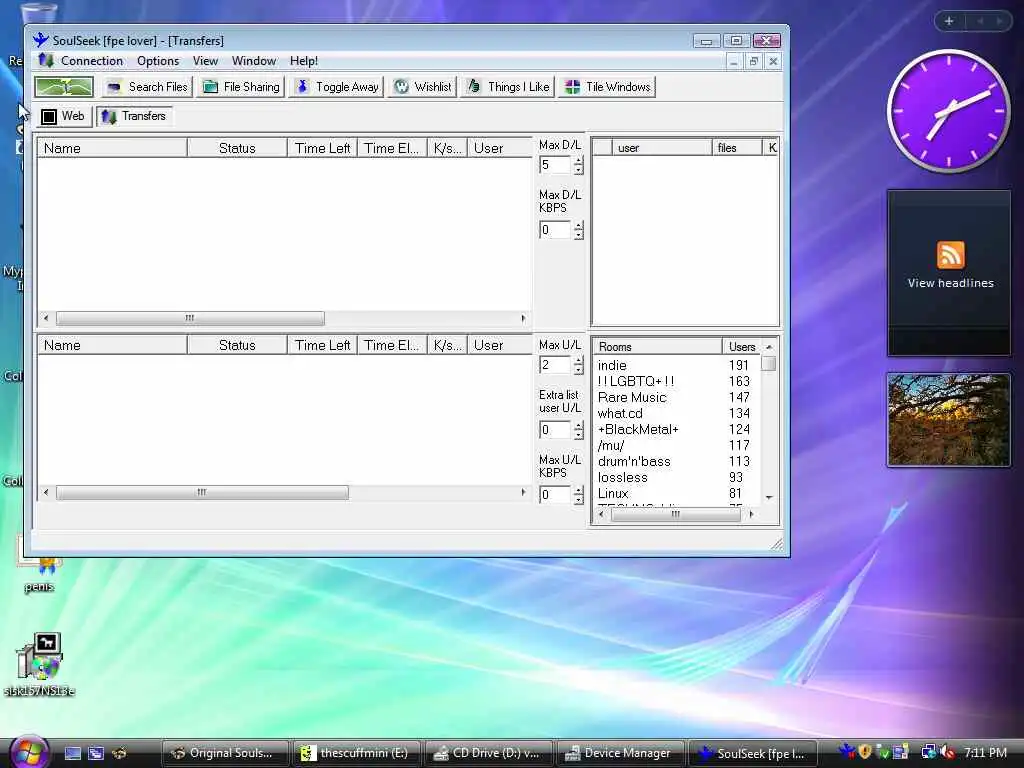
Task: Click the Max D/L KBPS field
Action: point(555,230)
